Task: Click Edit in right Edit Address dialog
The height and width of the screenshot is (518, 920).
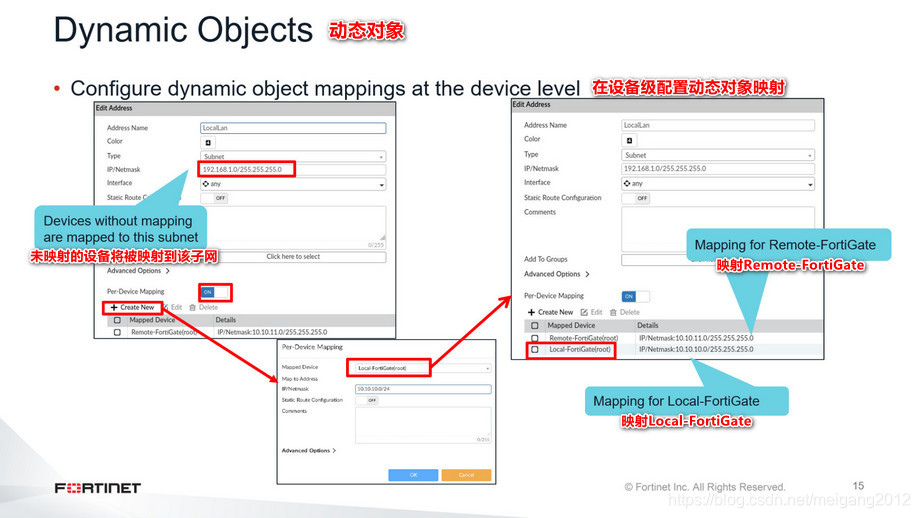Action: [x=591, y=312]
